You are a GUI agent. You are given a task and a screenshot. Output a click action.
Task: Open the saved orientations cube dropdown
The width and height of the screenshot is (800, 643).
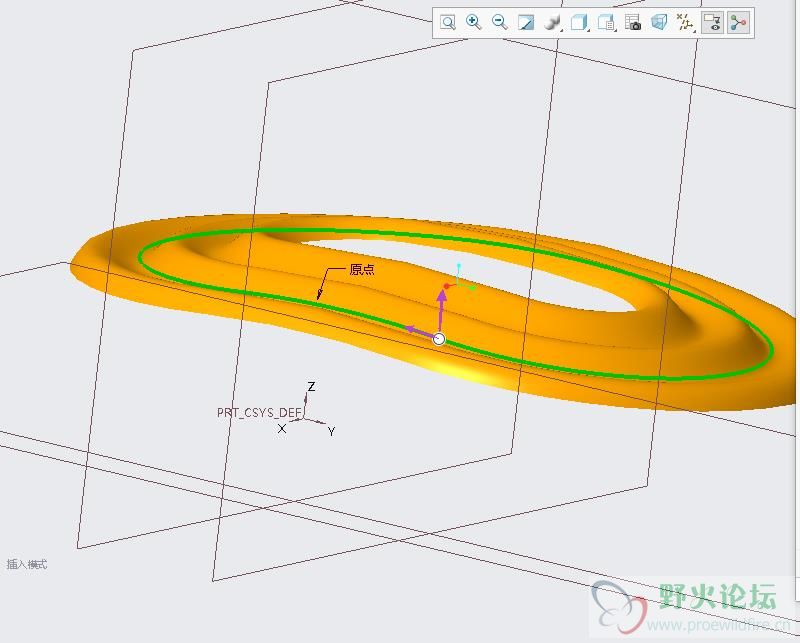coord(579,22)
